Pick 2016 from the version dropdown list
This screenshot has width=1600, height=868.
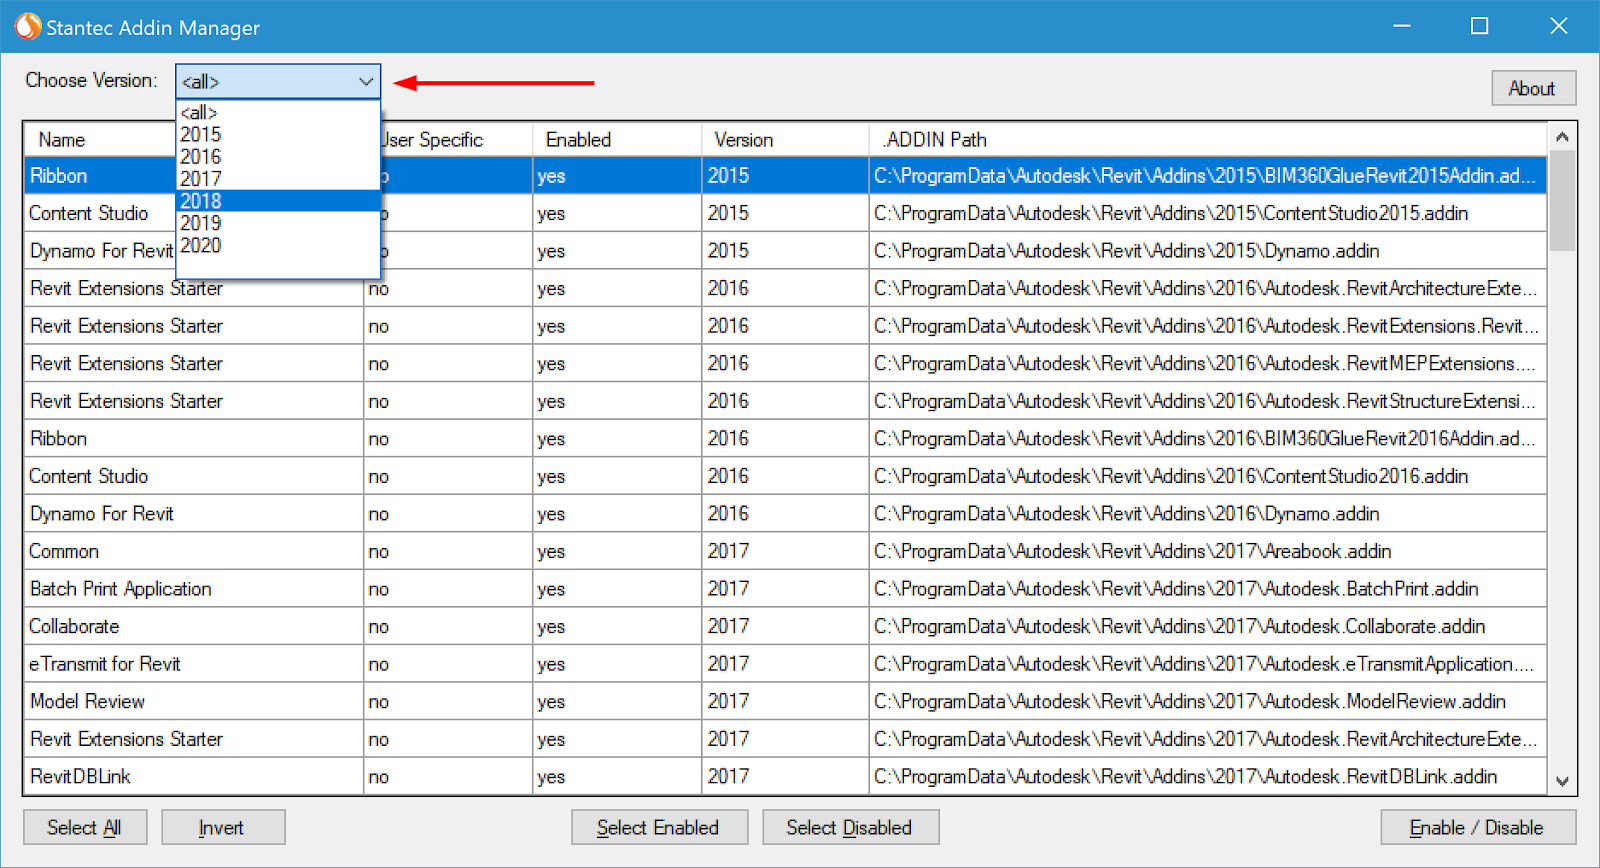point(278,156)
